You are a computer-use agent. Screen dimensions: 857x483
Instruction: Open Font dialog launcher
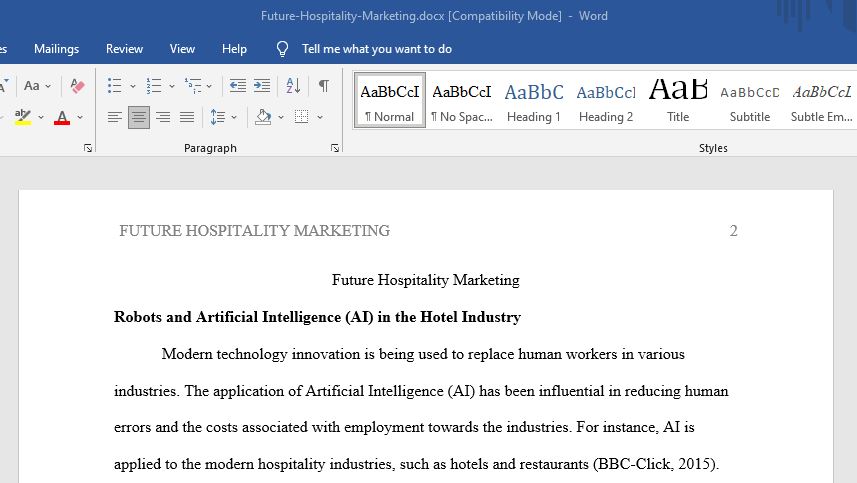[88, 148]
